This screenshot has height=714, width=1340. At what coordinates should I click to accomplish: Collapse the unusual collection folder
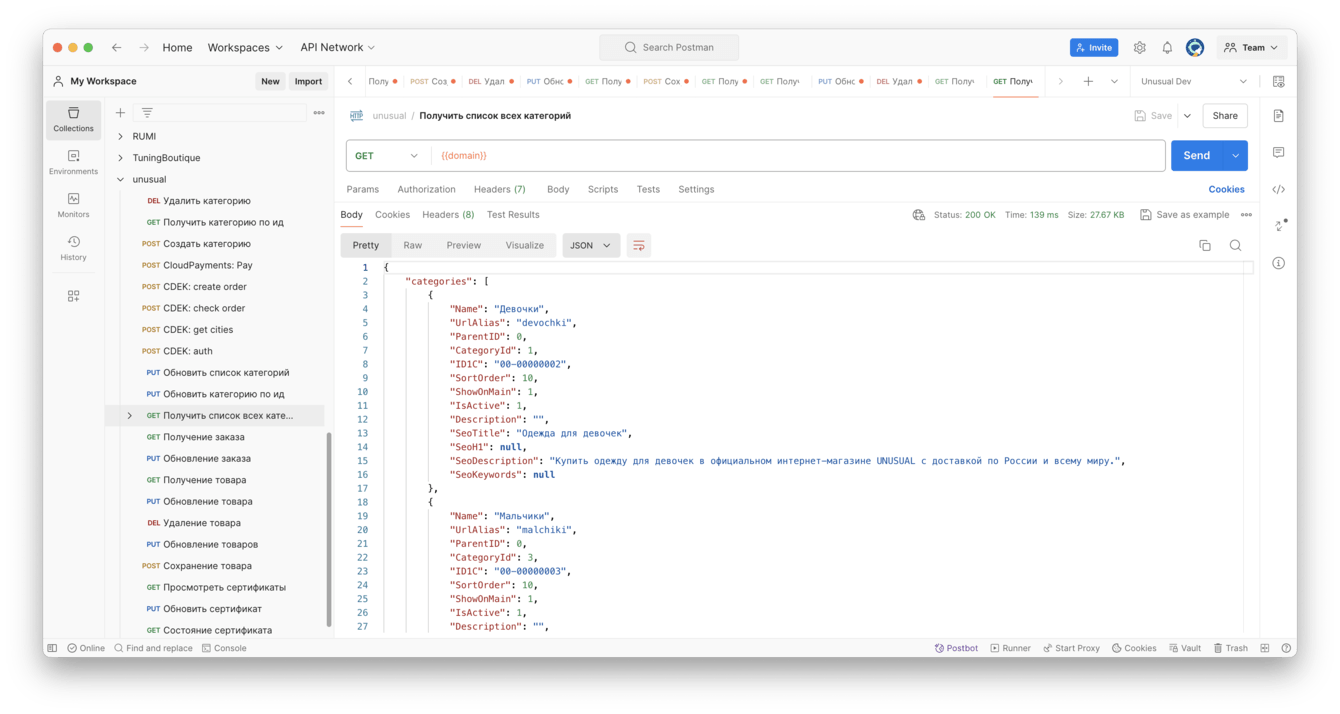121,180
